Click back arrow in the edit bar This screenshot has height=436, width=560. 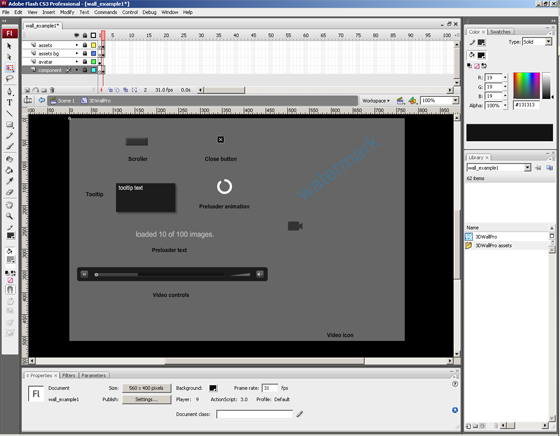[41, 100]
